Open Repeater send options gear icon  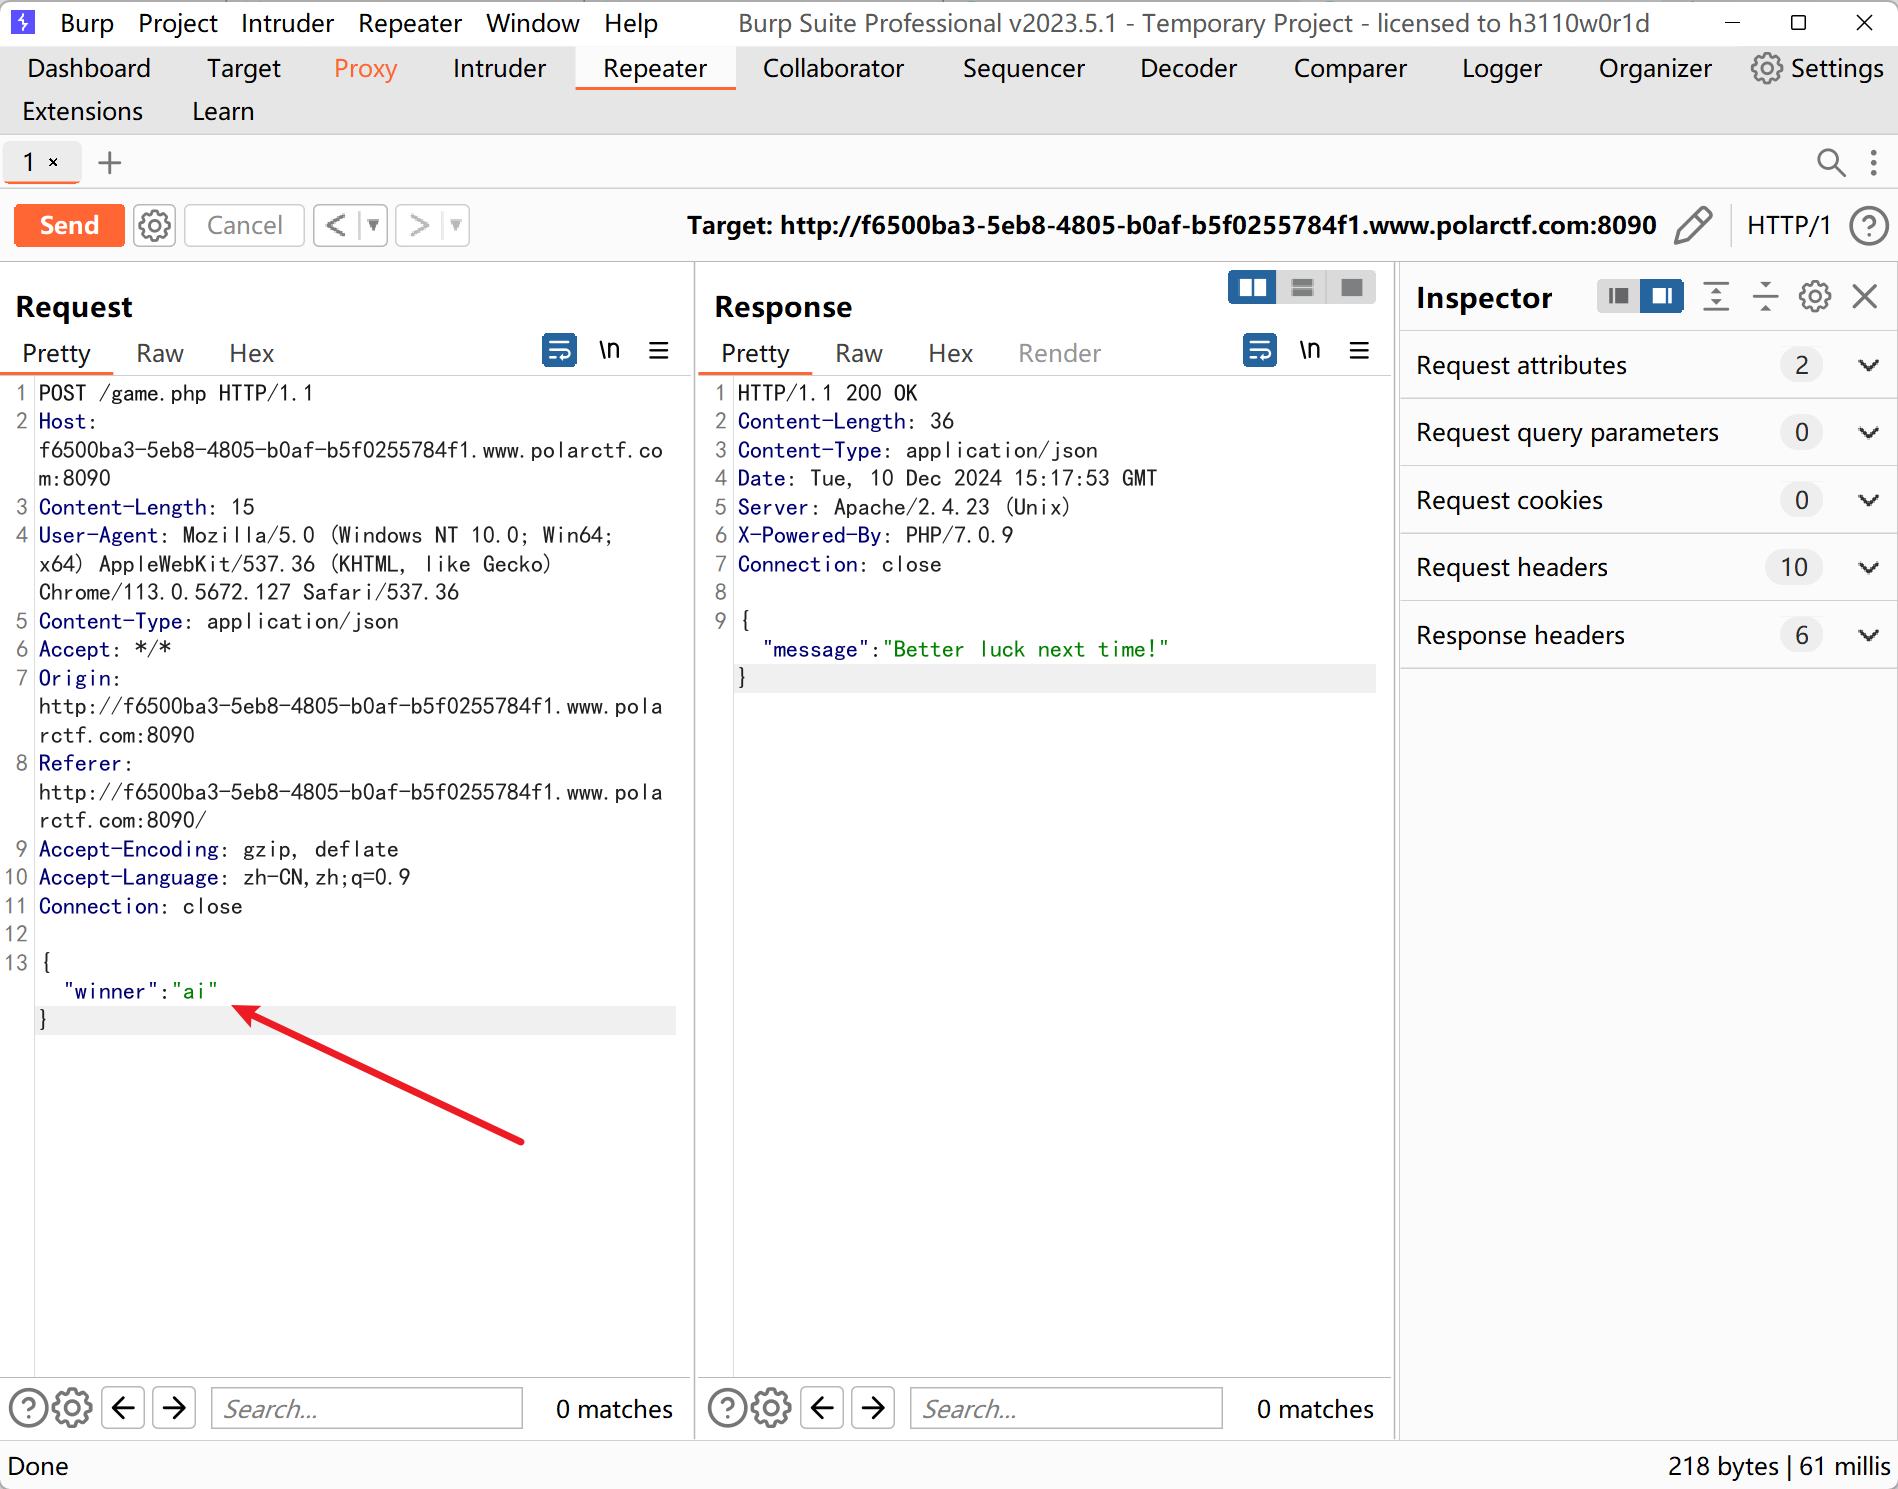pos(154,225)
